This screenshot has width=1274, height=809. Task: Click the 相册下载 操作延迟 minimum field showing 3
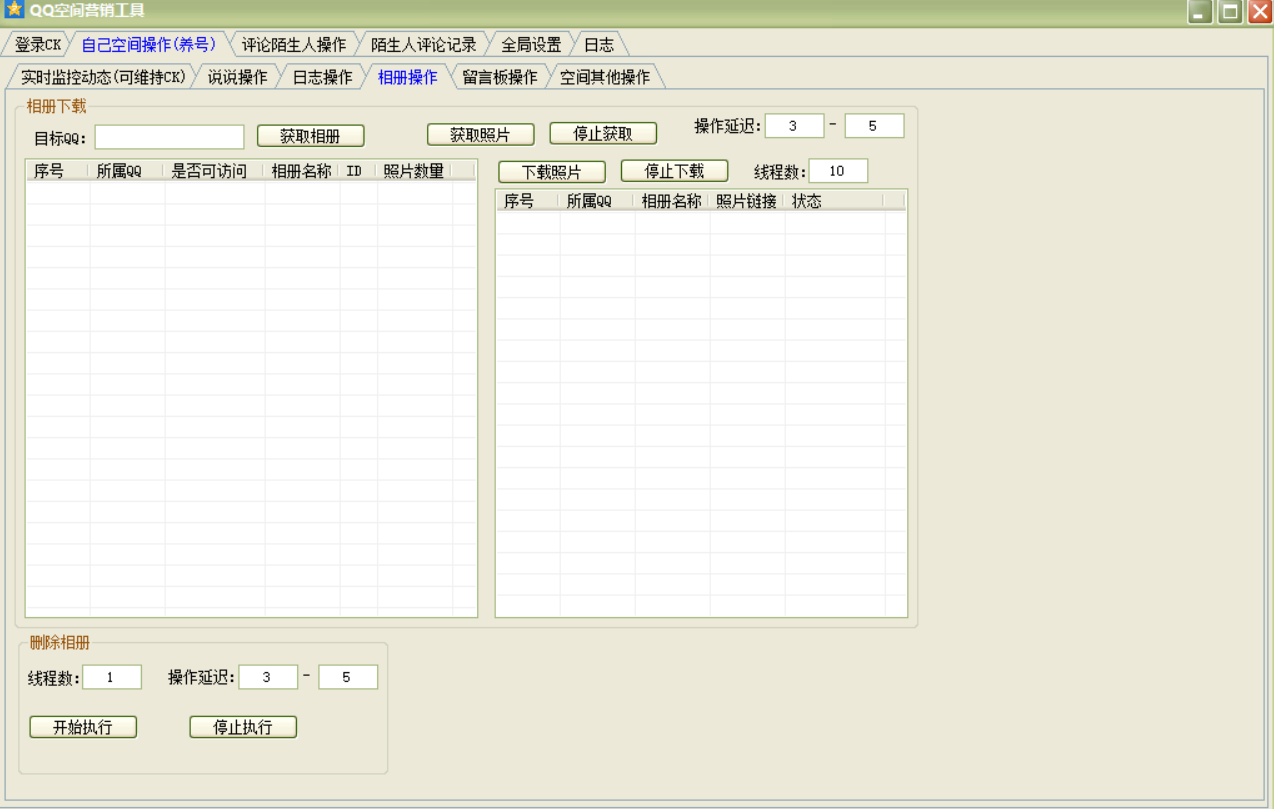pos(794,126)
